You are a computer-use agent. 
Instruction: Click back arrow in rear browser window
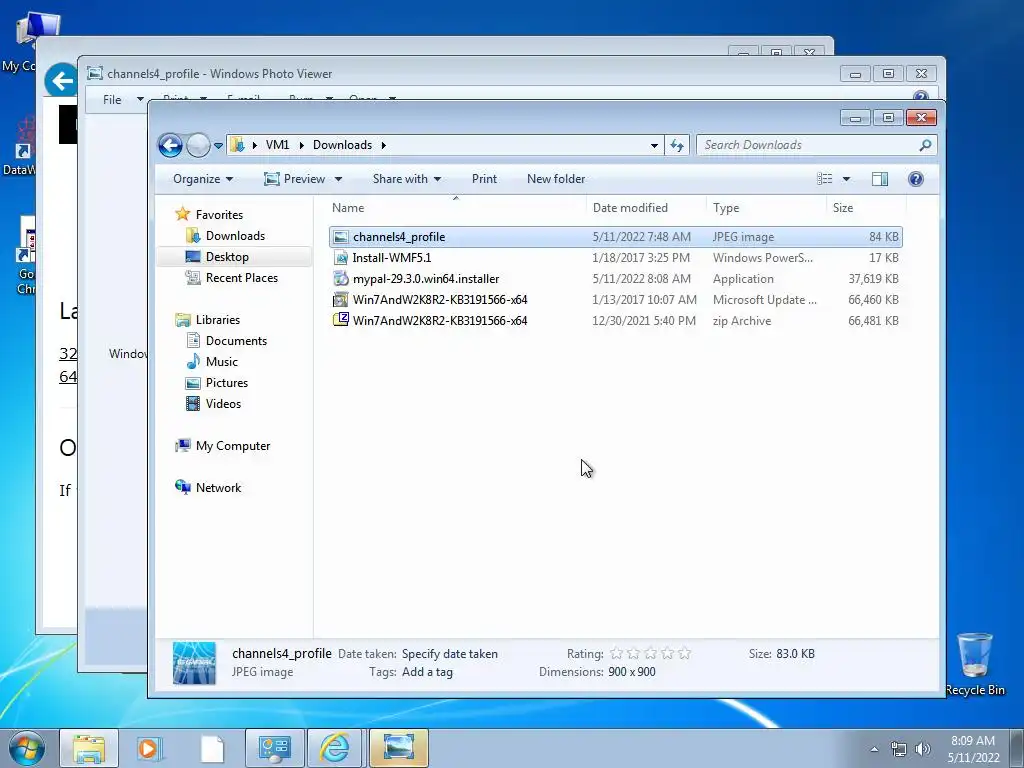click(x=61, y=81)
